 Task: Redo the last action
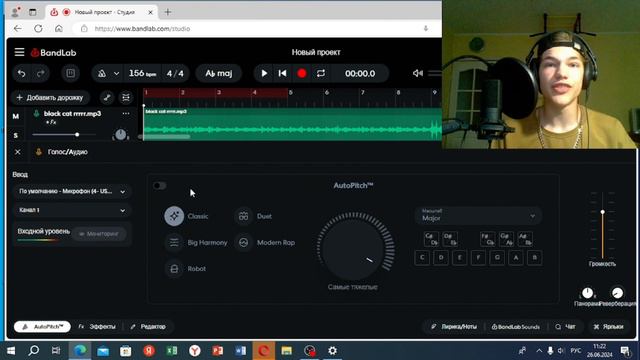(40, 73)
